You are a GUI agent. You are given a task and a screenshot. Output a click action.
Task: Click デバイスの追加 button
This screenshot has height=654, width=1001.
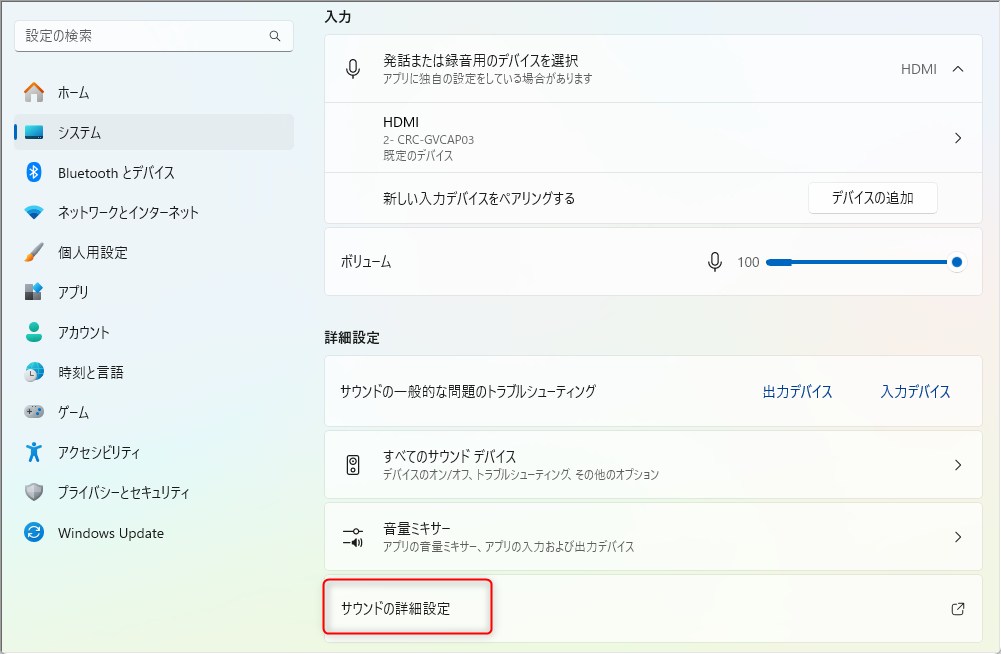click(873, 198)
